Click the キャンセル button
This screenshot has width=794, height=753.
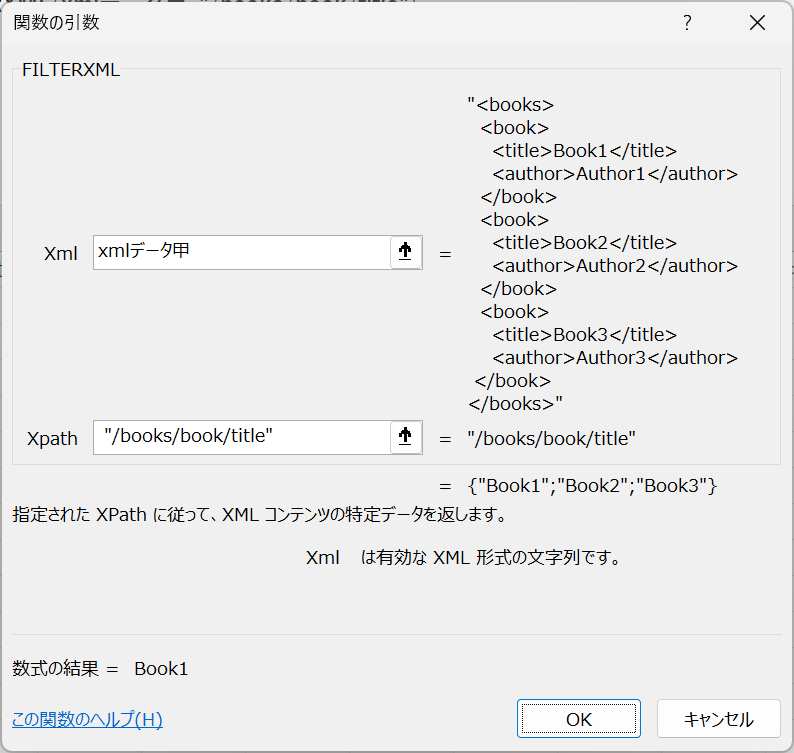(x=719, y=719)
